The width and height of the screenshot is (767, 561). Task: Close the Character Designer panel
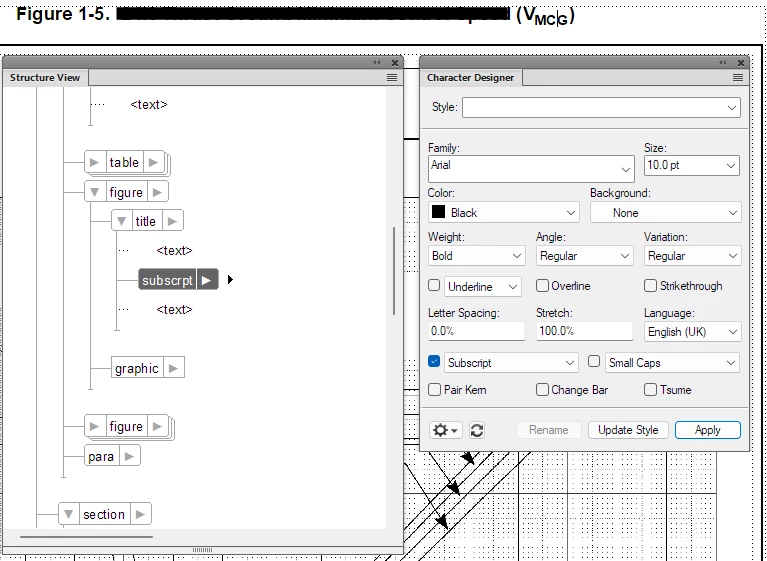(741, 63)
